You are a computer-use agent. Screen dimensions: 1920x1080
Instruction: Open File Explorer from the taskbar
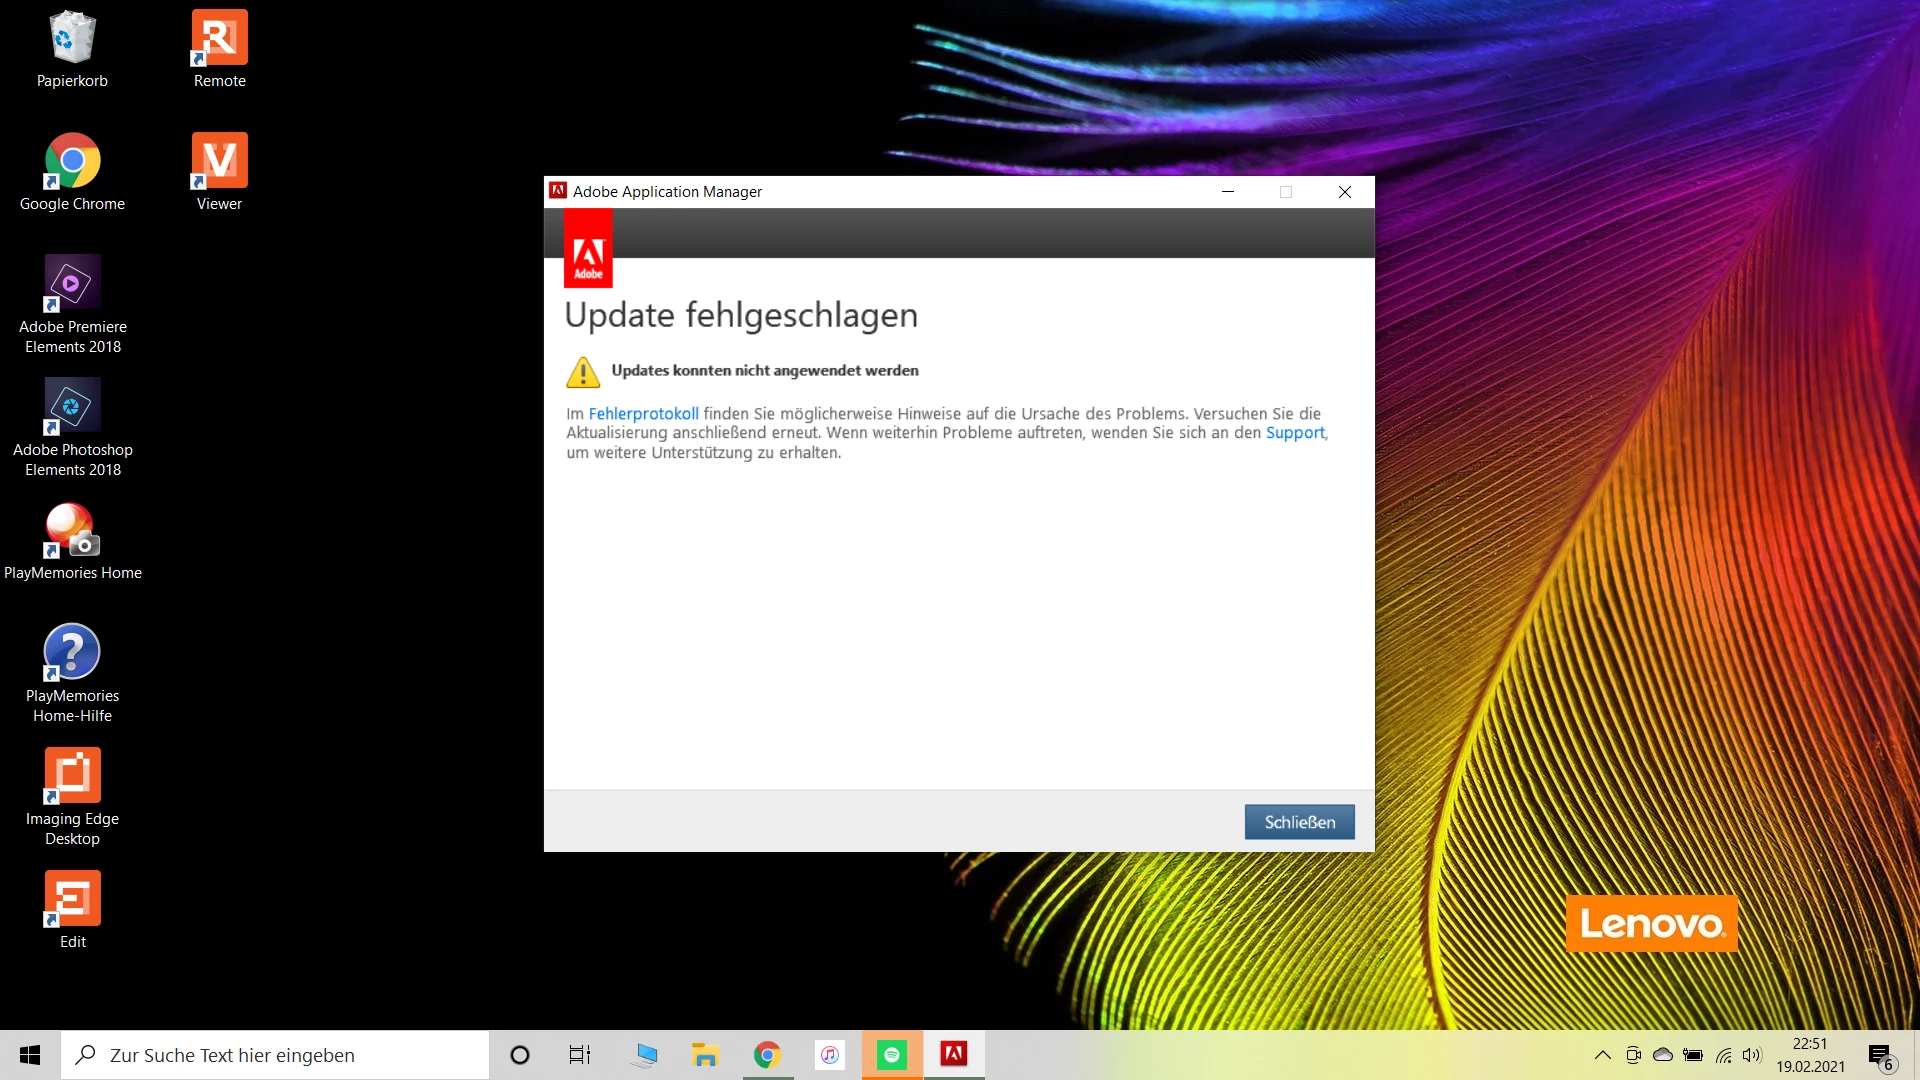pos(706,1055)
